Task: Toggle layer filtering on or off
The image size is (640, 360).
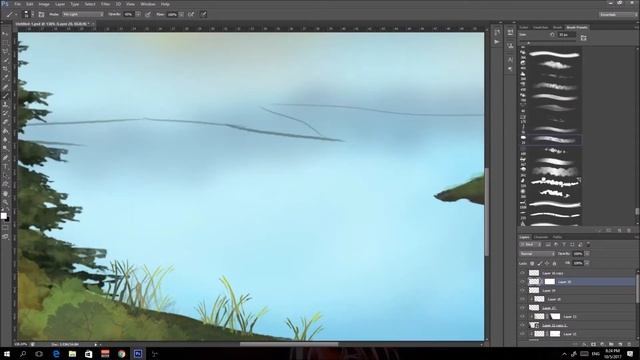Action: (588, 244)
